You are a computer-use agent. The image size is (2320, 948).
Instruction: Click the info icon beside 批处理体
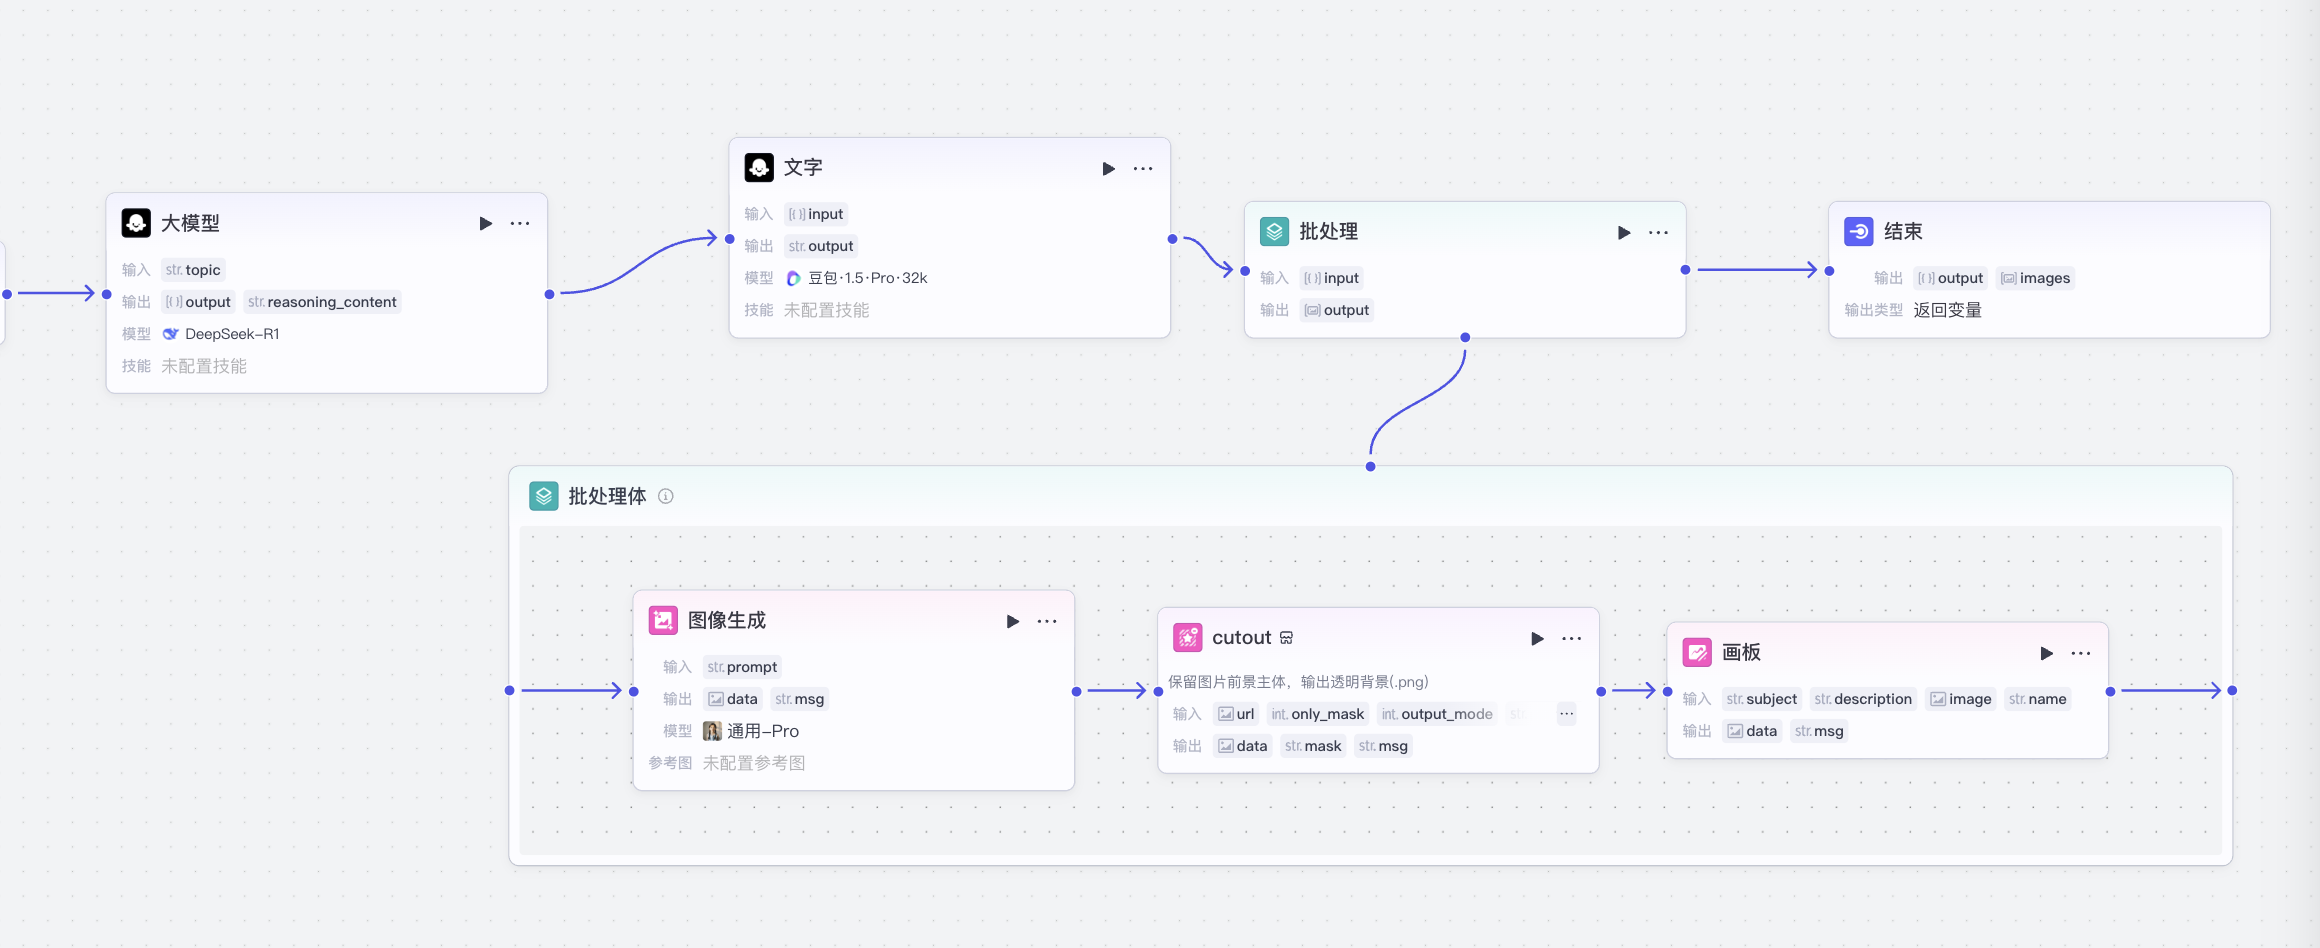click(x=666, y=496)
